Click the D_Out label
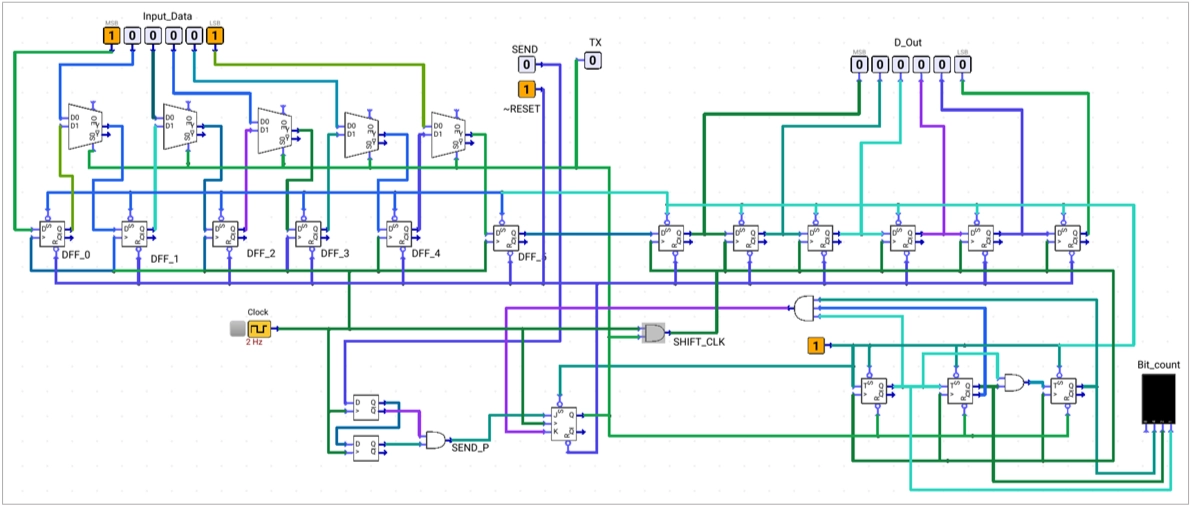1192x506 pixels. pos(908,42)
